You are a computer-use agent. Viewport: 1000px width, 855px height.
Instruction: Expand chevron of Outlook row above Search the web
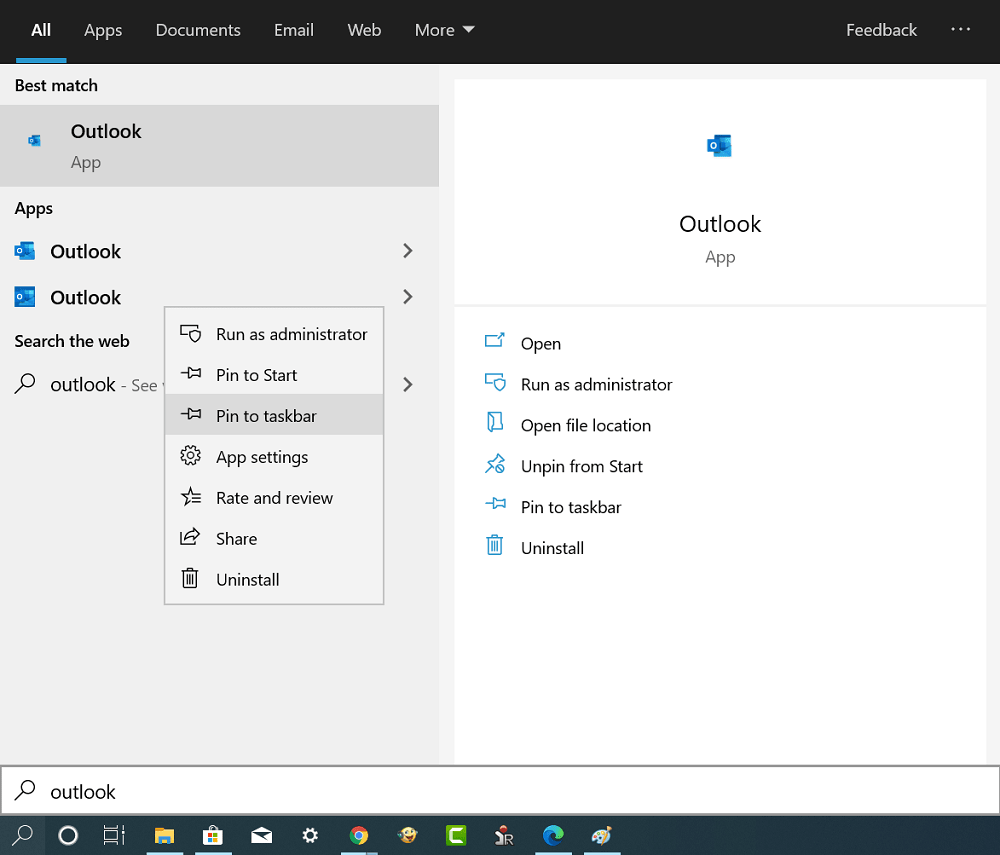click(x=408, y=297)
